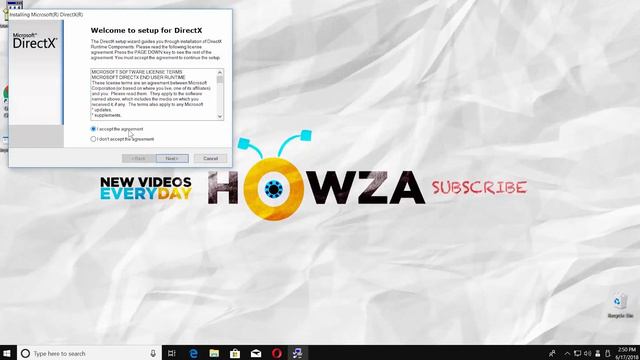The height and width of the screenshot is (360, 640).
Task: Click 'MICROSOFT SOFTWARE LICENSE TERMS' line
Action: coord(137,72)
